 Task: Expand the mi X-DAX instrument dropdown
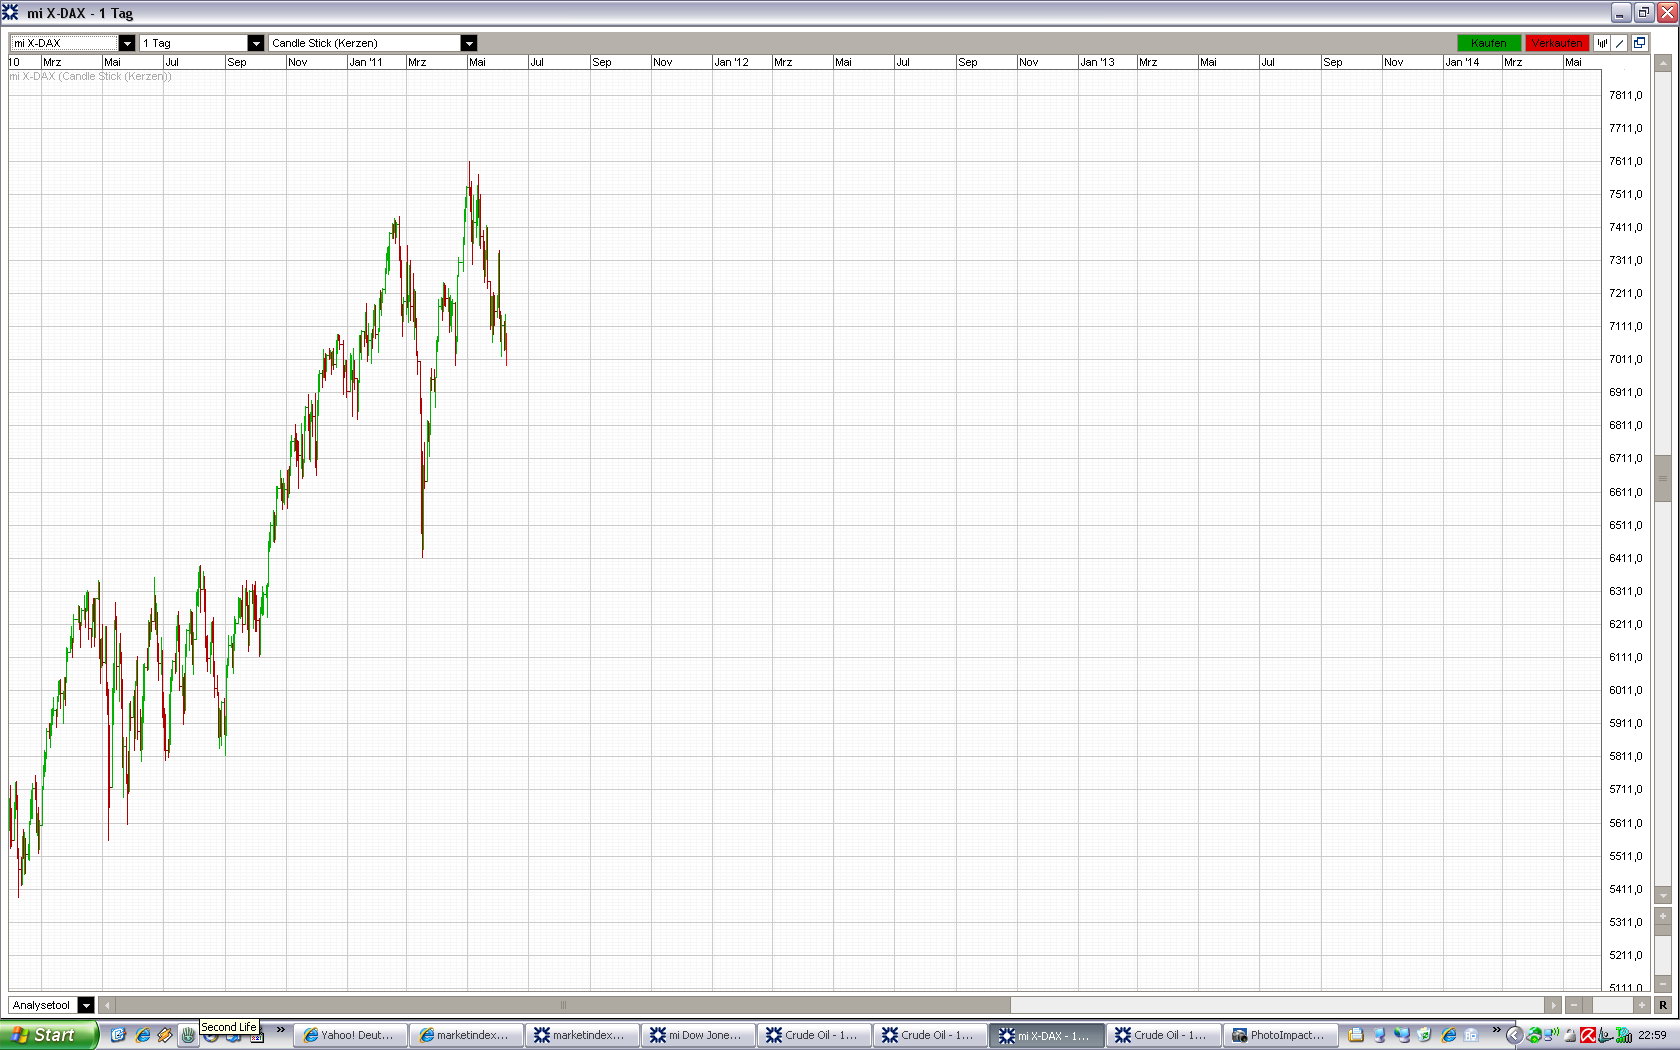click(127, 43)
